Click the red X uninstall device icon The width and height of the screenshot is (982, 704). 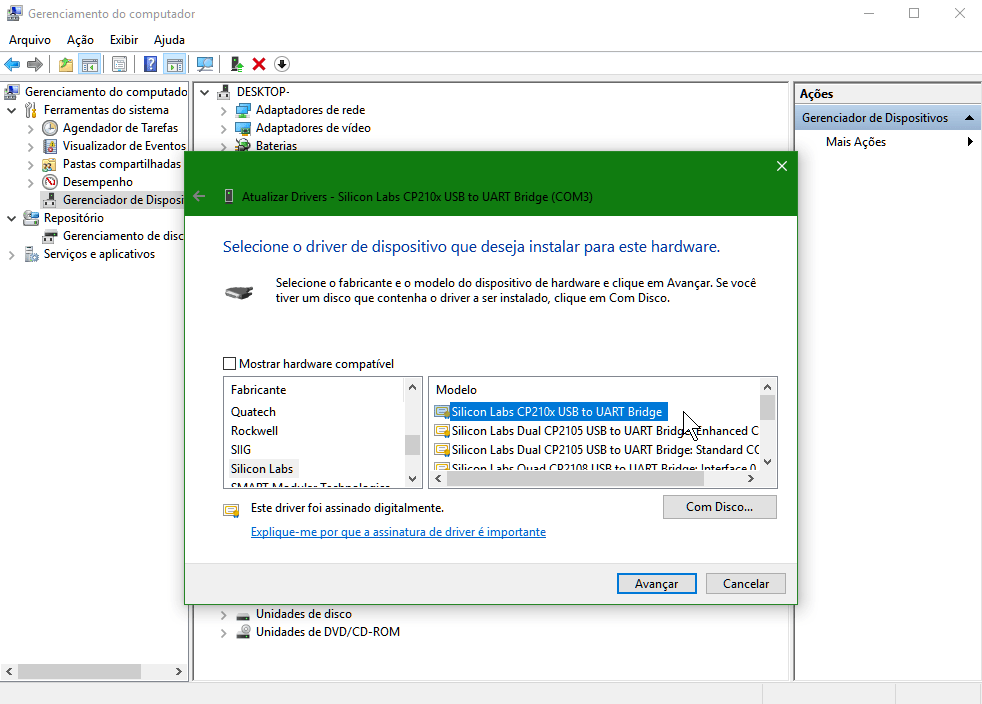click(x=259, y=64)
